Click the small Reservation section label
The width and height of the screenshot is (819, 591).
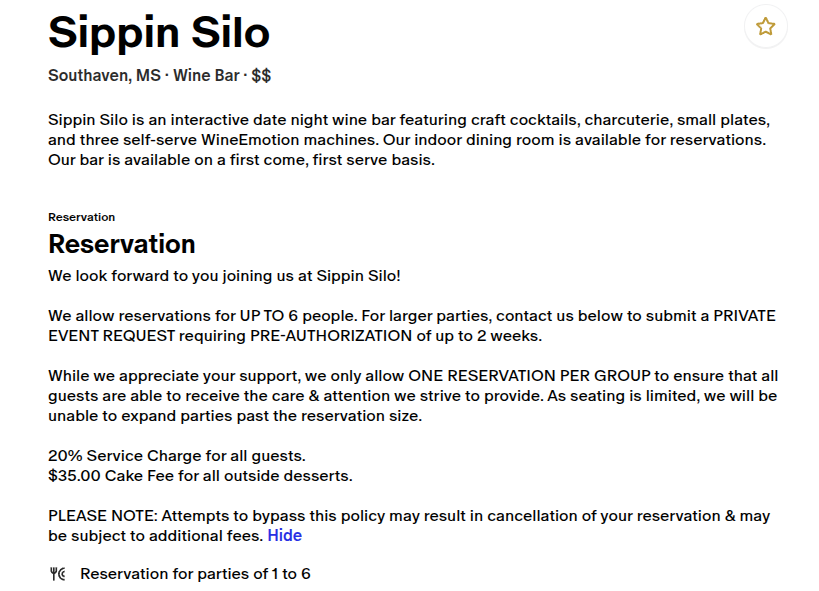81,217
